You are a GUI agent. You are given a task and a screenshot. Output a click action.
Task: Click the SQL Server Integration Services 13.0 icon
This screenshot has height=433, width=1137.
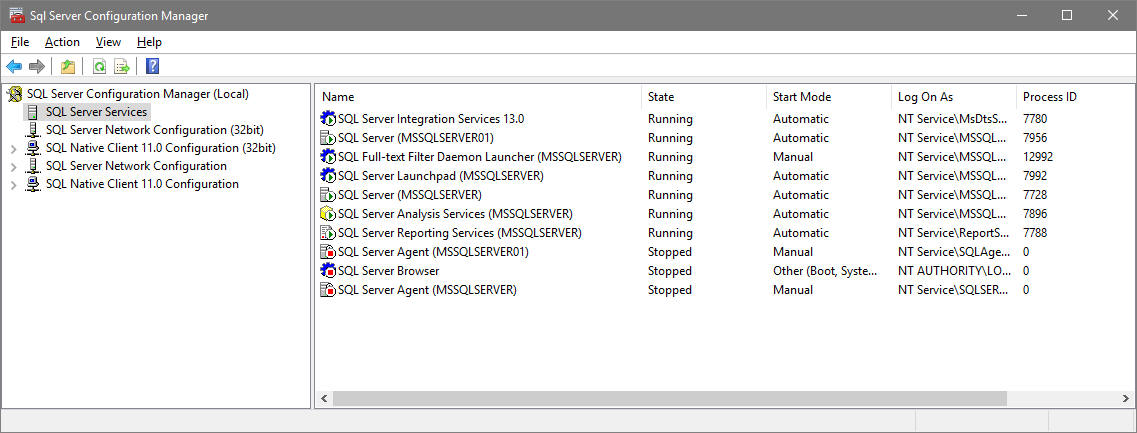pos(328,118)
